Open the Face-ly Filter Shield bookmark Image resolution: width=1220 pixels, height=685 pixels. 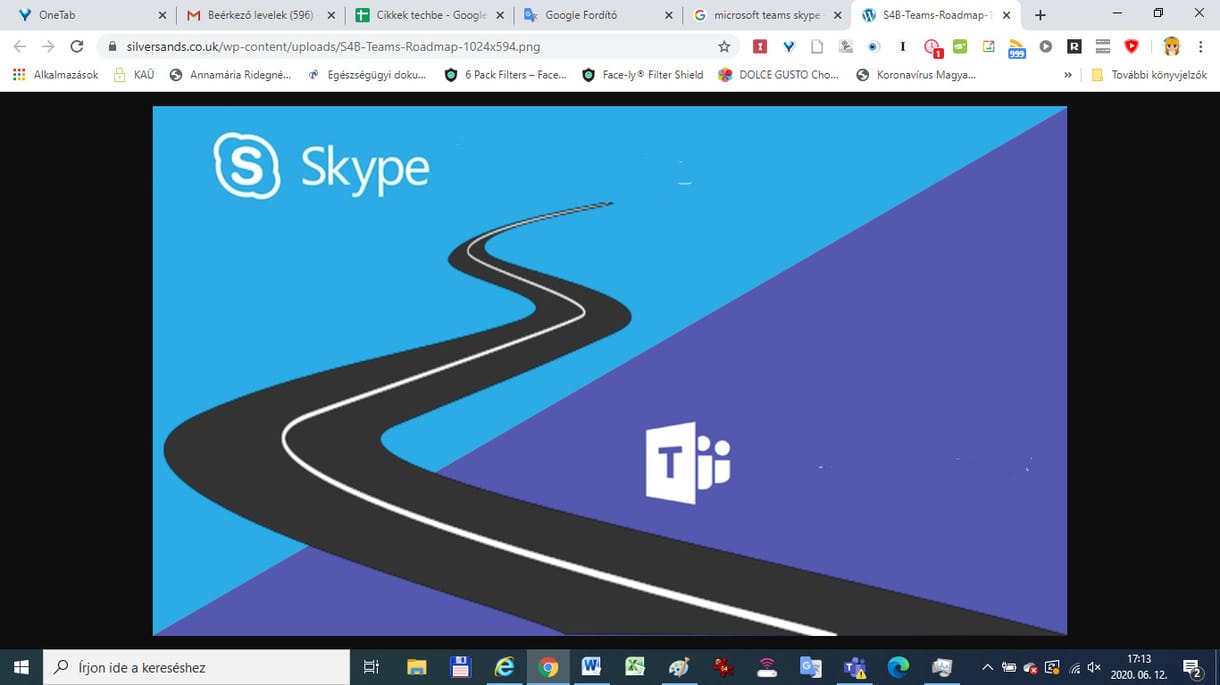coord(642,75)
